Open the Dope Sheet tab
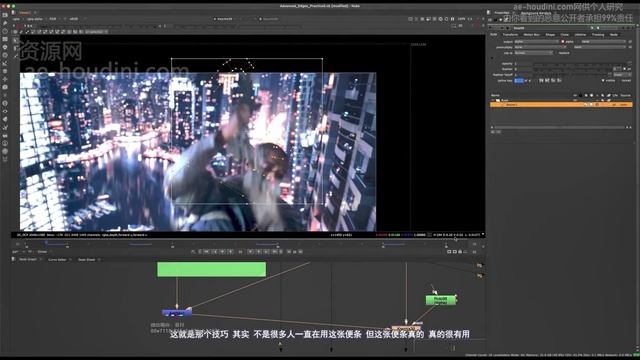The height and width of the screenshot is (360, 640). click(87, 260)
